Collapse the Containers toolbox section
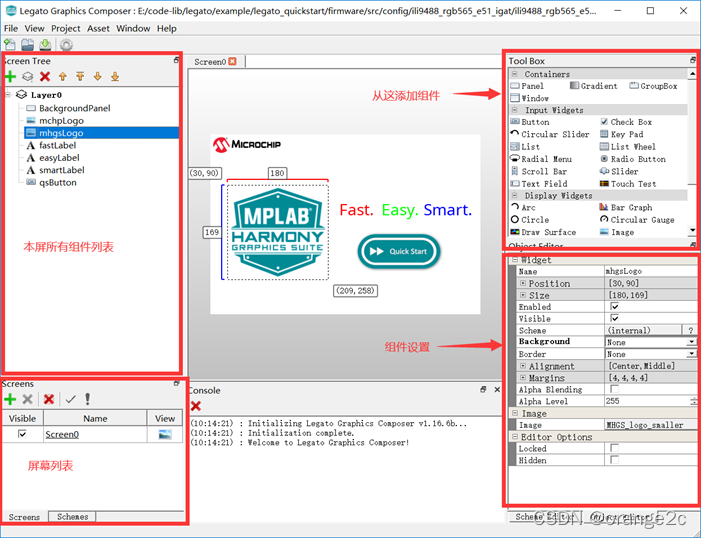 point(515,74)
